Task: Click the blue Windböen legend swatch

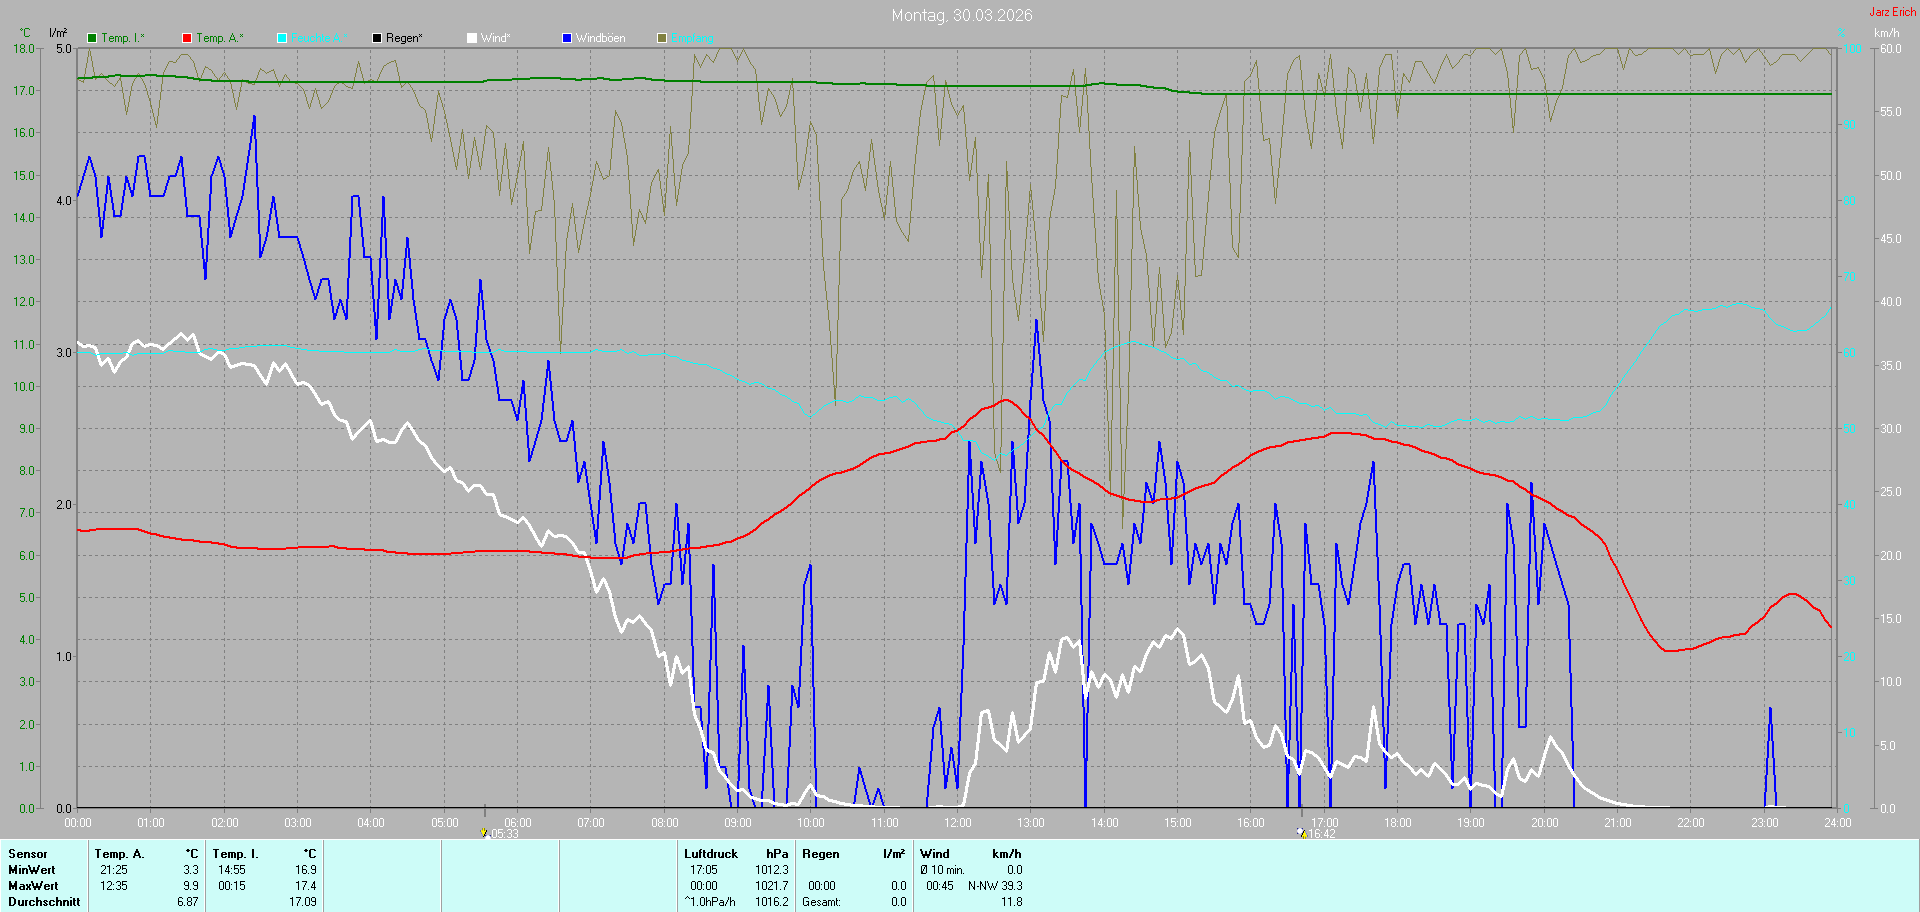Action: (567, 38)
